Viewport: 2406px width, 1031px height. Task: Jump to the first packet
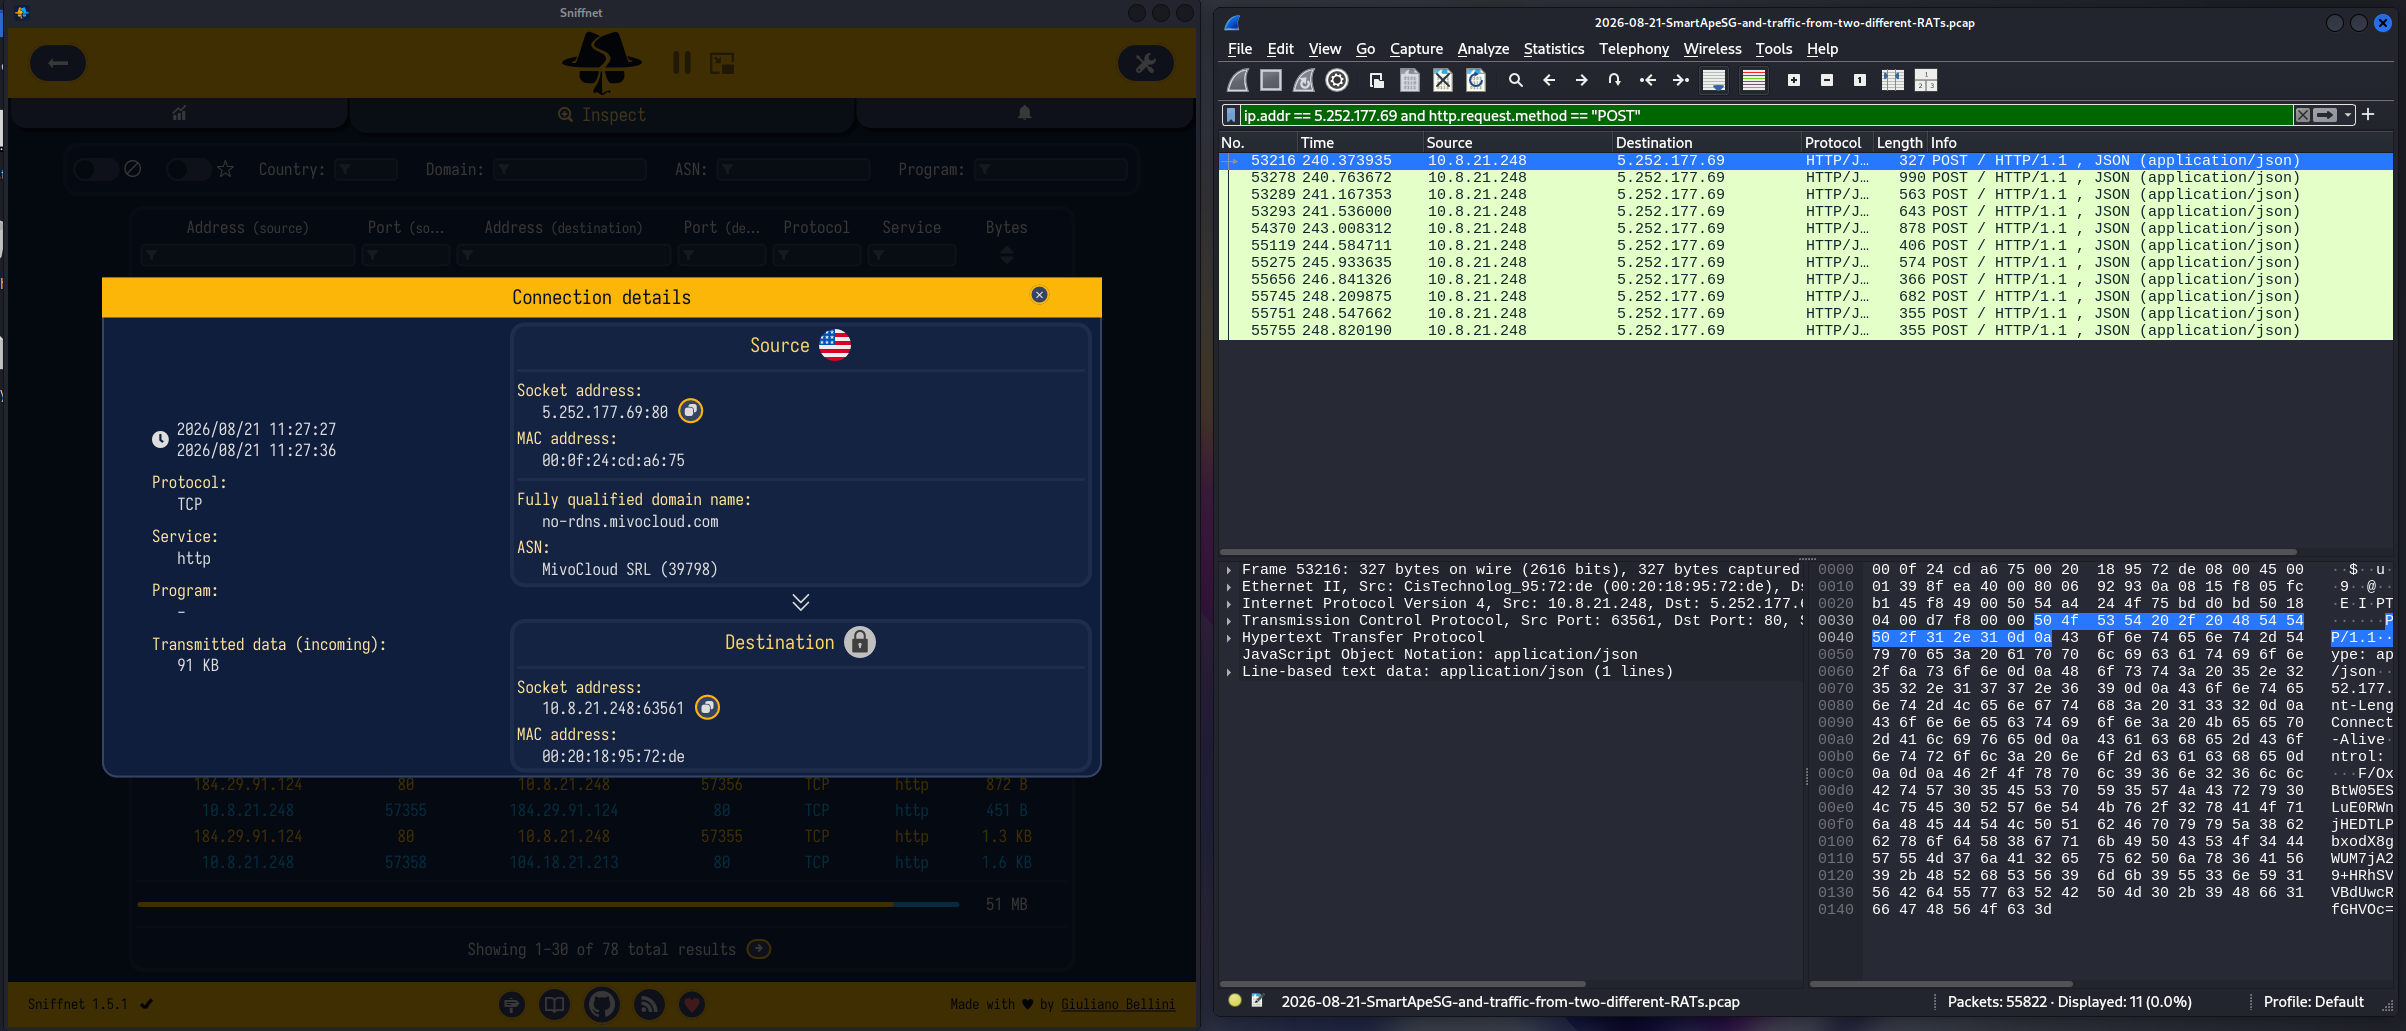click(1648, 80)
